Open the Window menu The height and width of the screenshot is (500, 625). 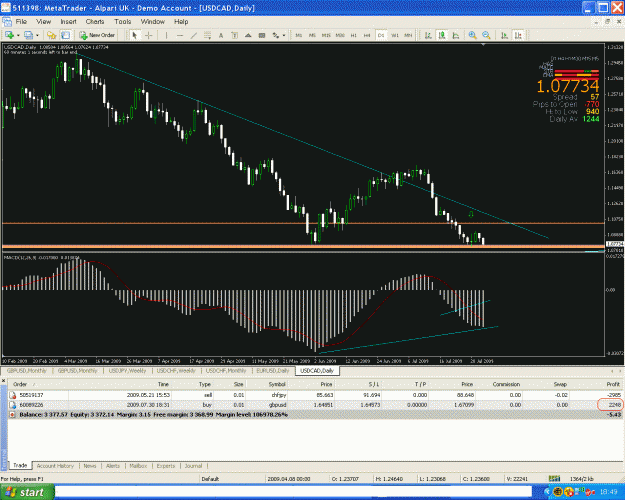[x=153, y=22]
